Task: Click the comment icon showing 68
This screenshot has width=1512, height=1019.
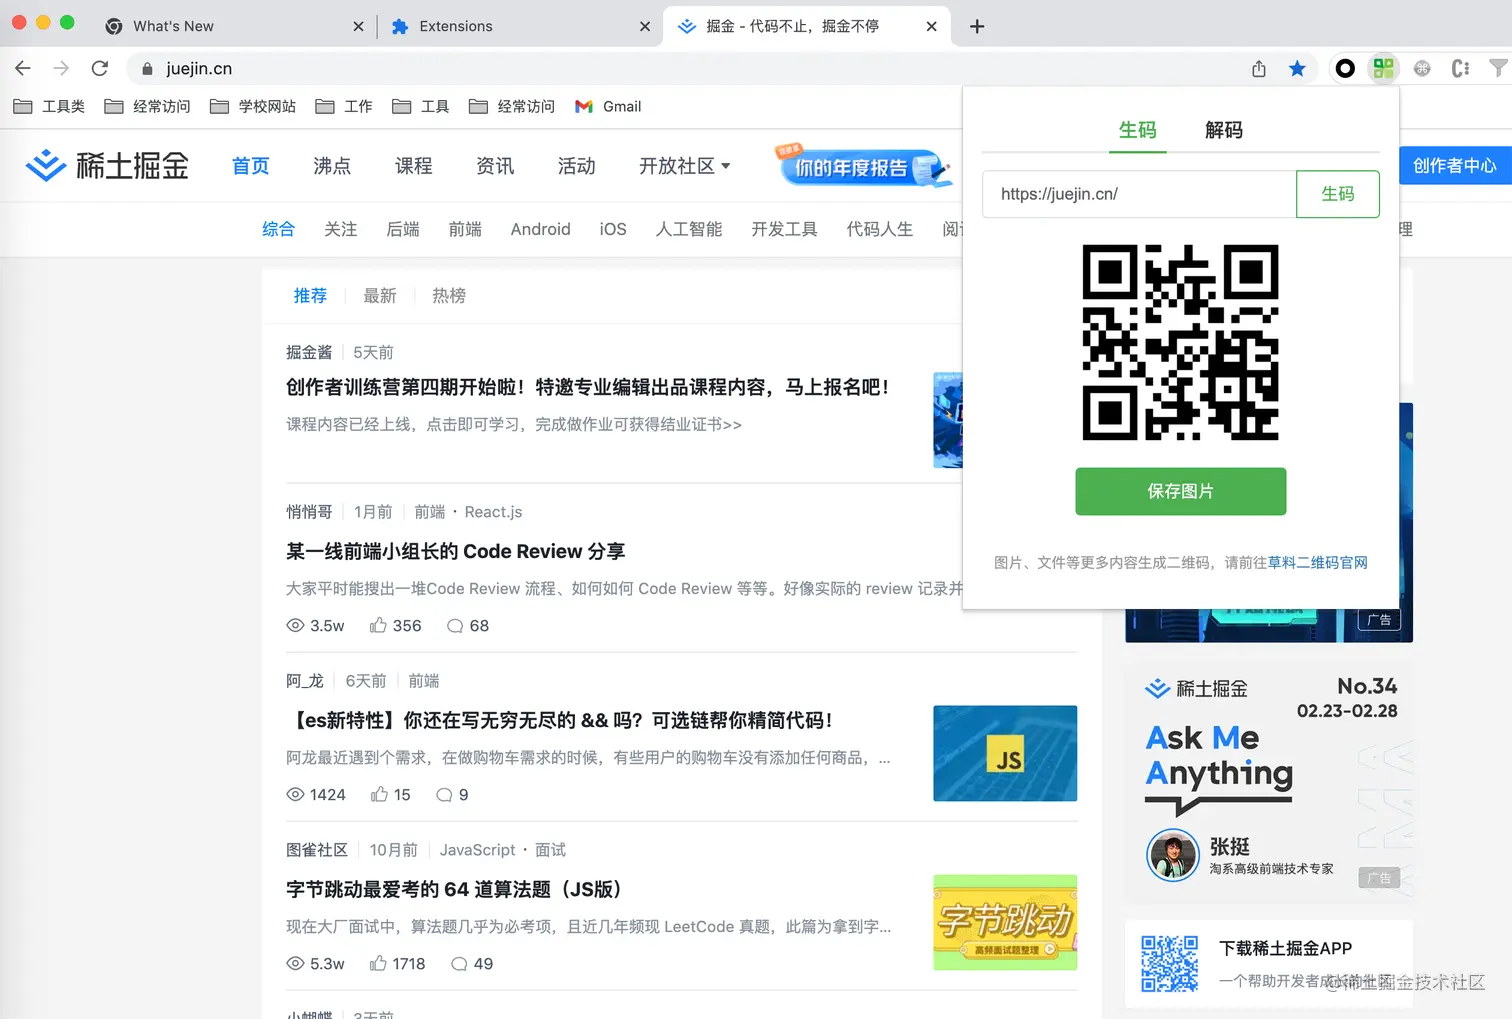Action: 455,626
